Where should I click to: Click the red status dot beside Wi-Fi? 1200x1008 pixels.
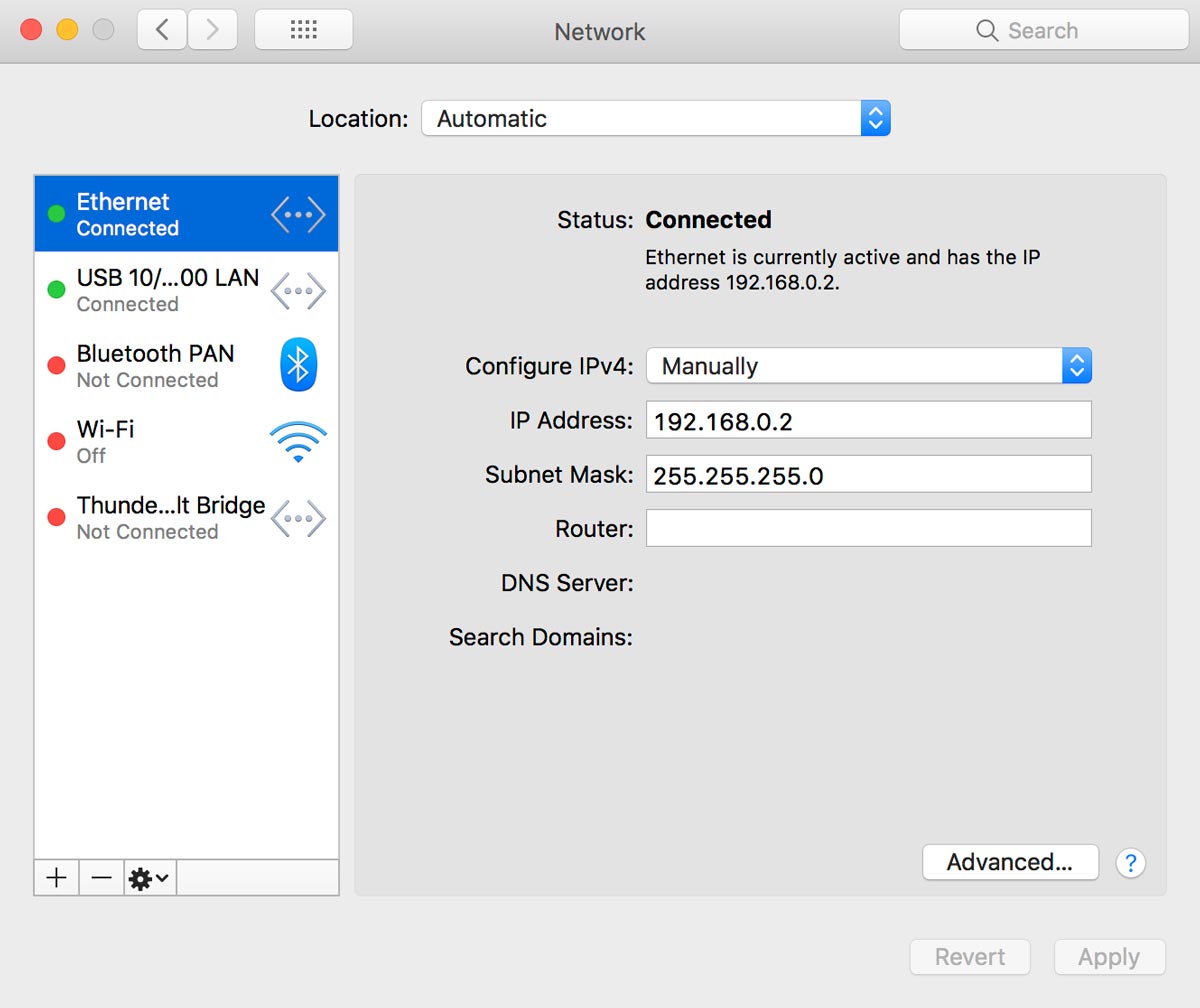[56, 441]
